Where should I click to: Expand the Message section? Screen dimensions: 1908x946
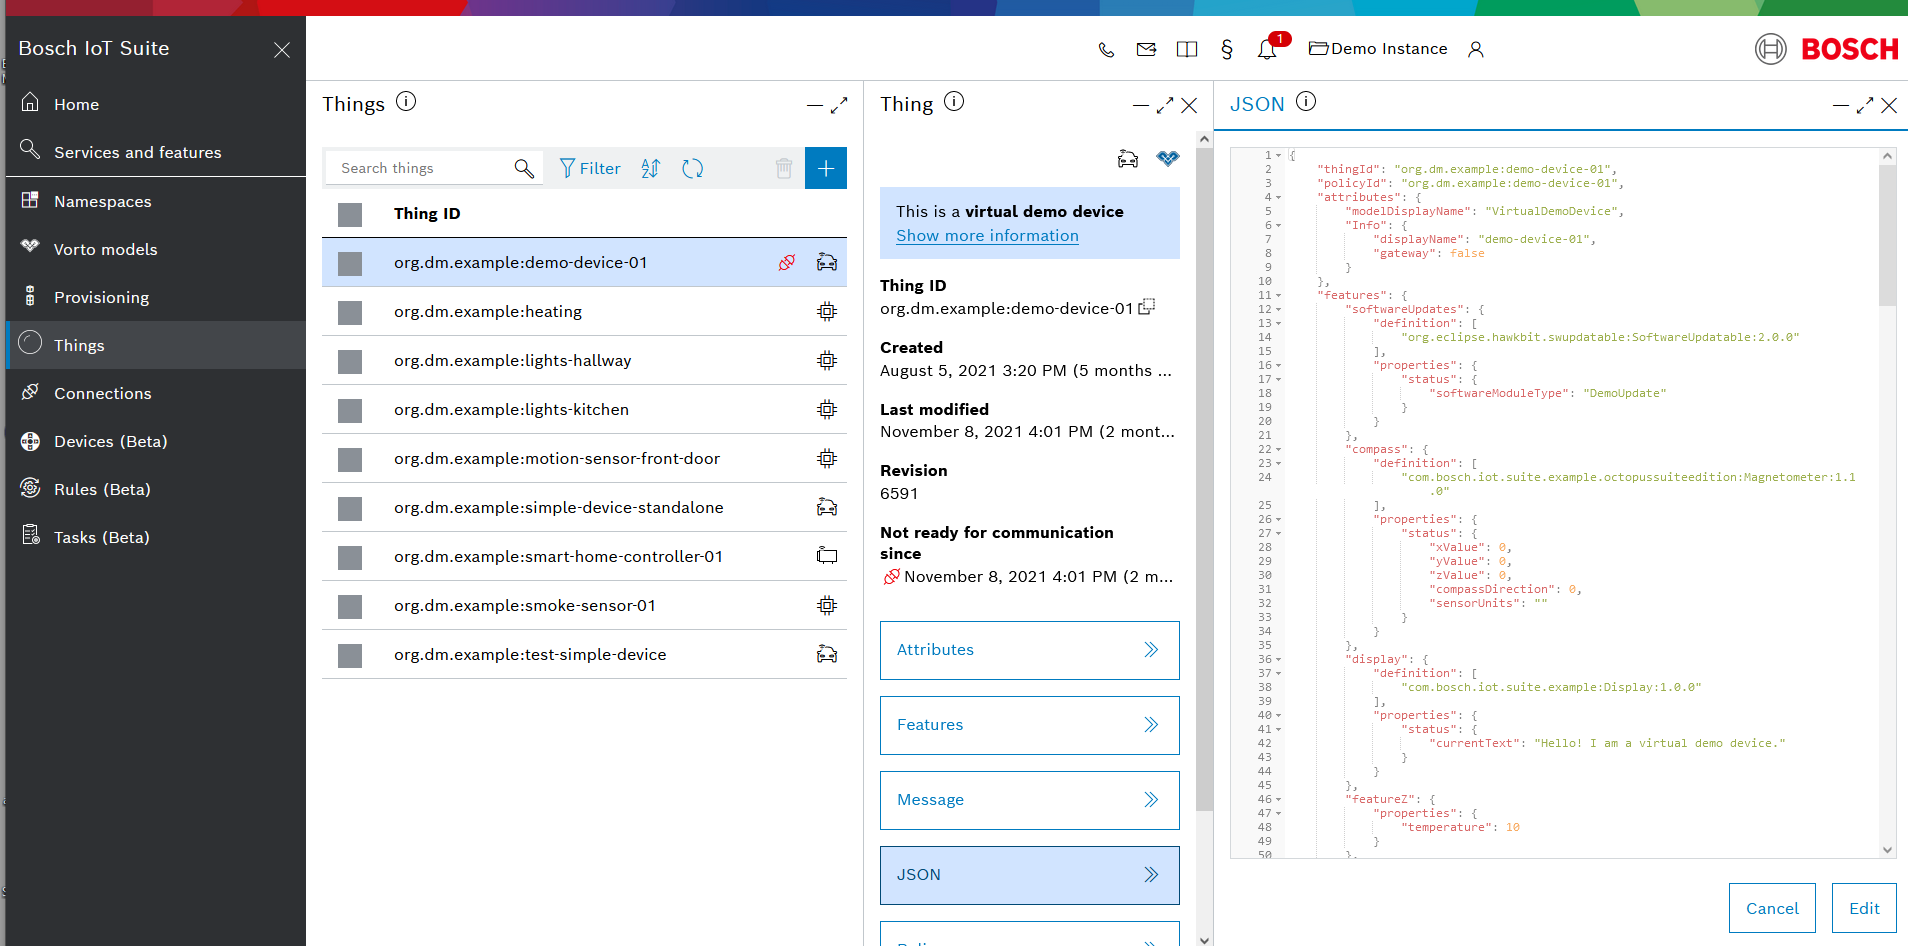coord(1030,800)
